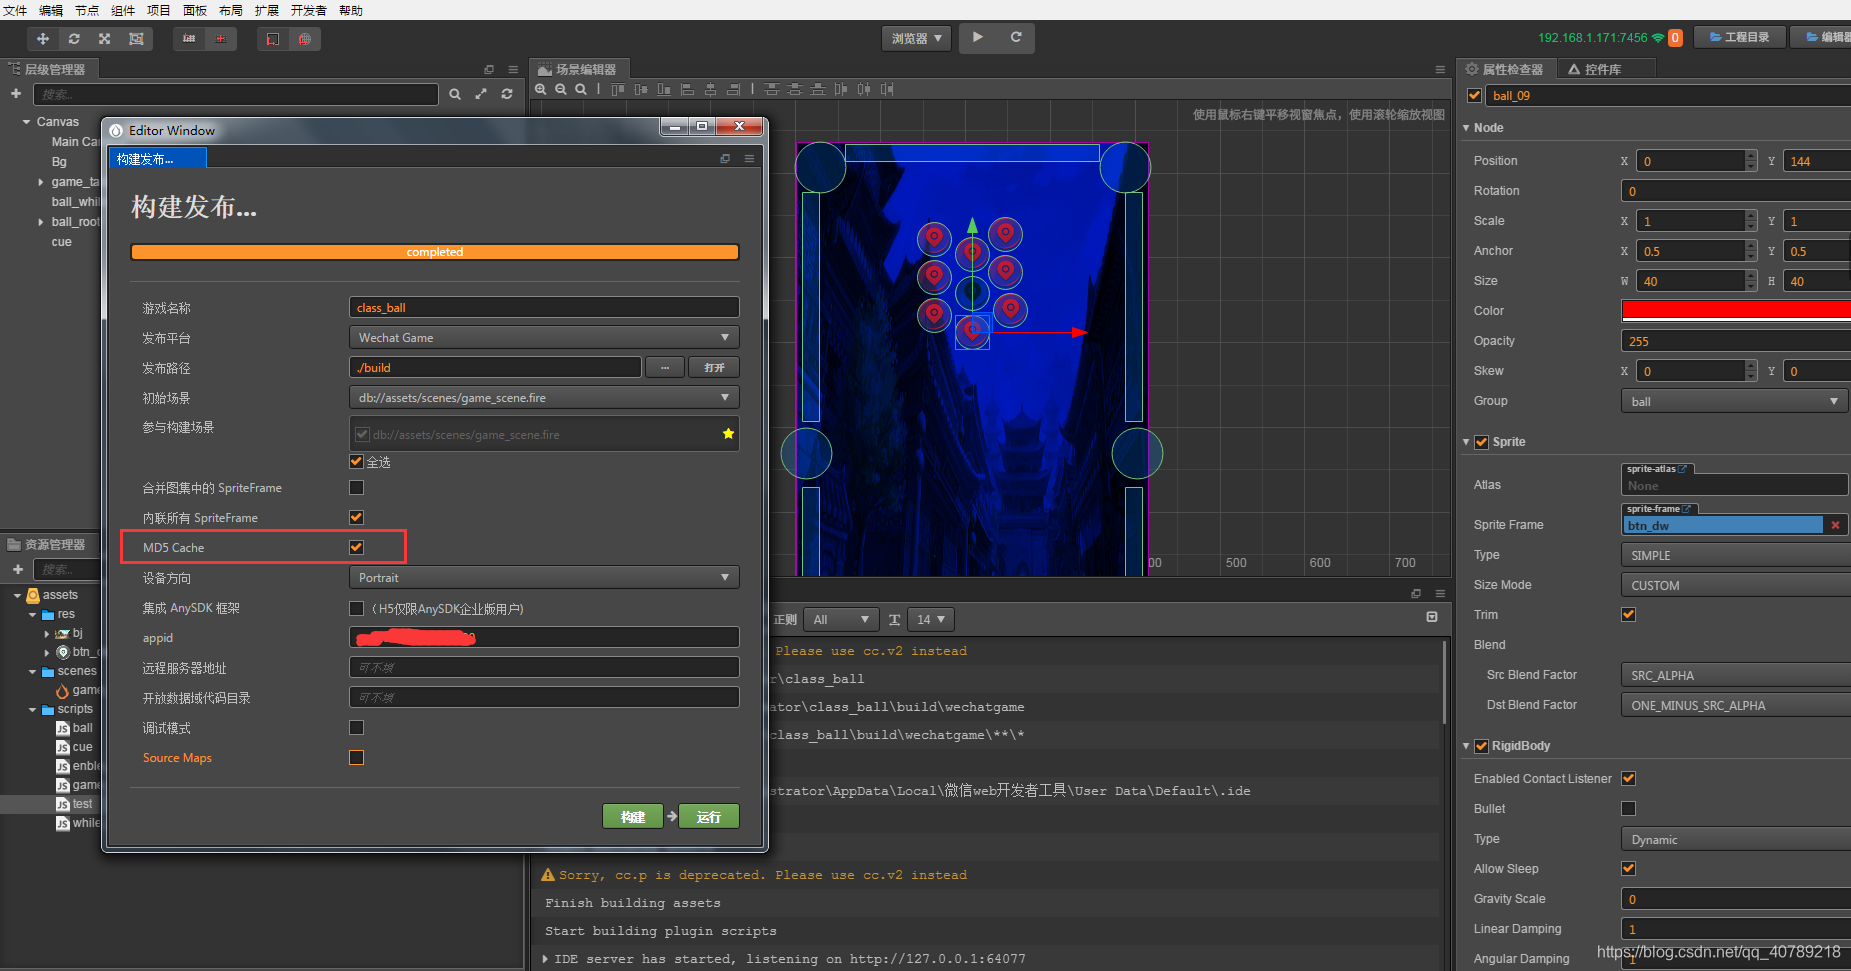Click the 游戏名称 class_ball input field
Screen dimensions: 1851x971
tap(544, 307)
